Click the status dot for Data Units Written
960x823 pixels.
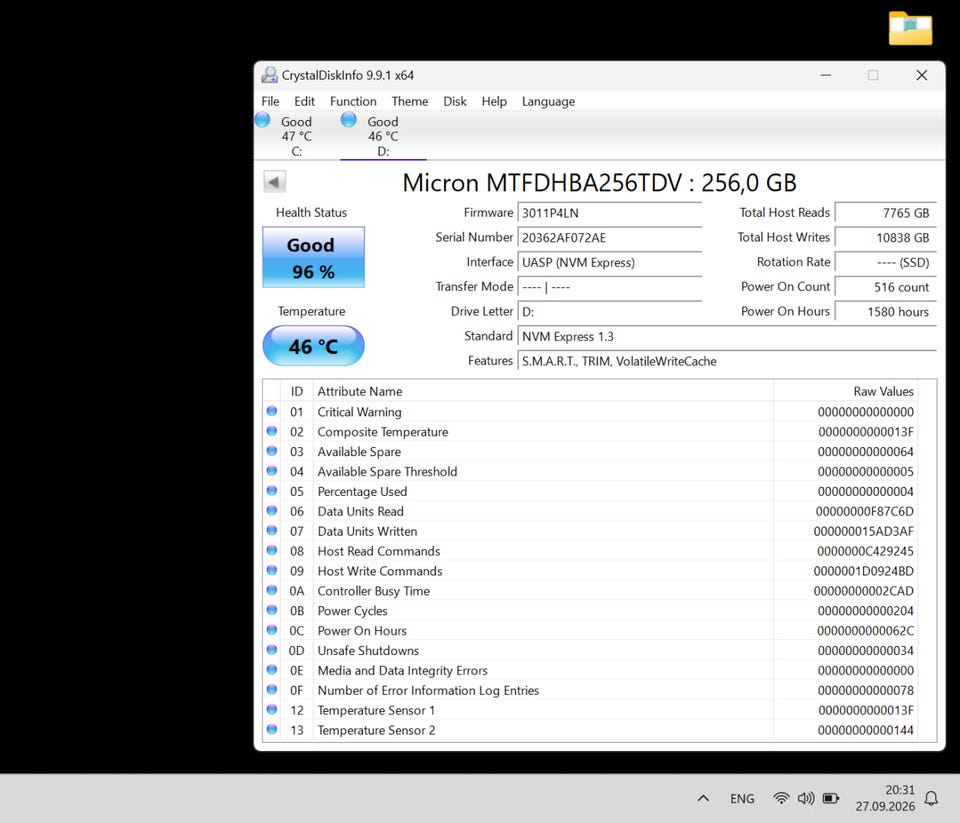coord(272,531)
